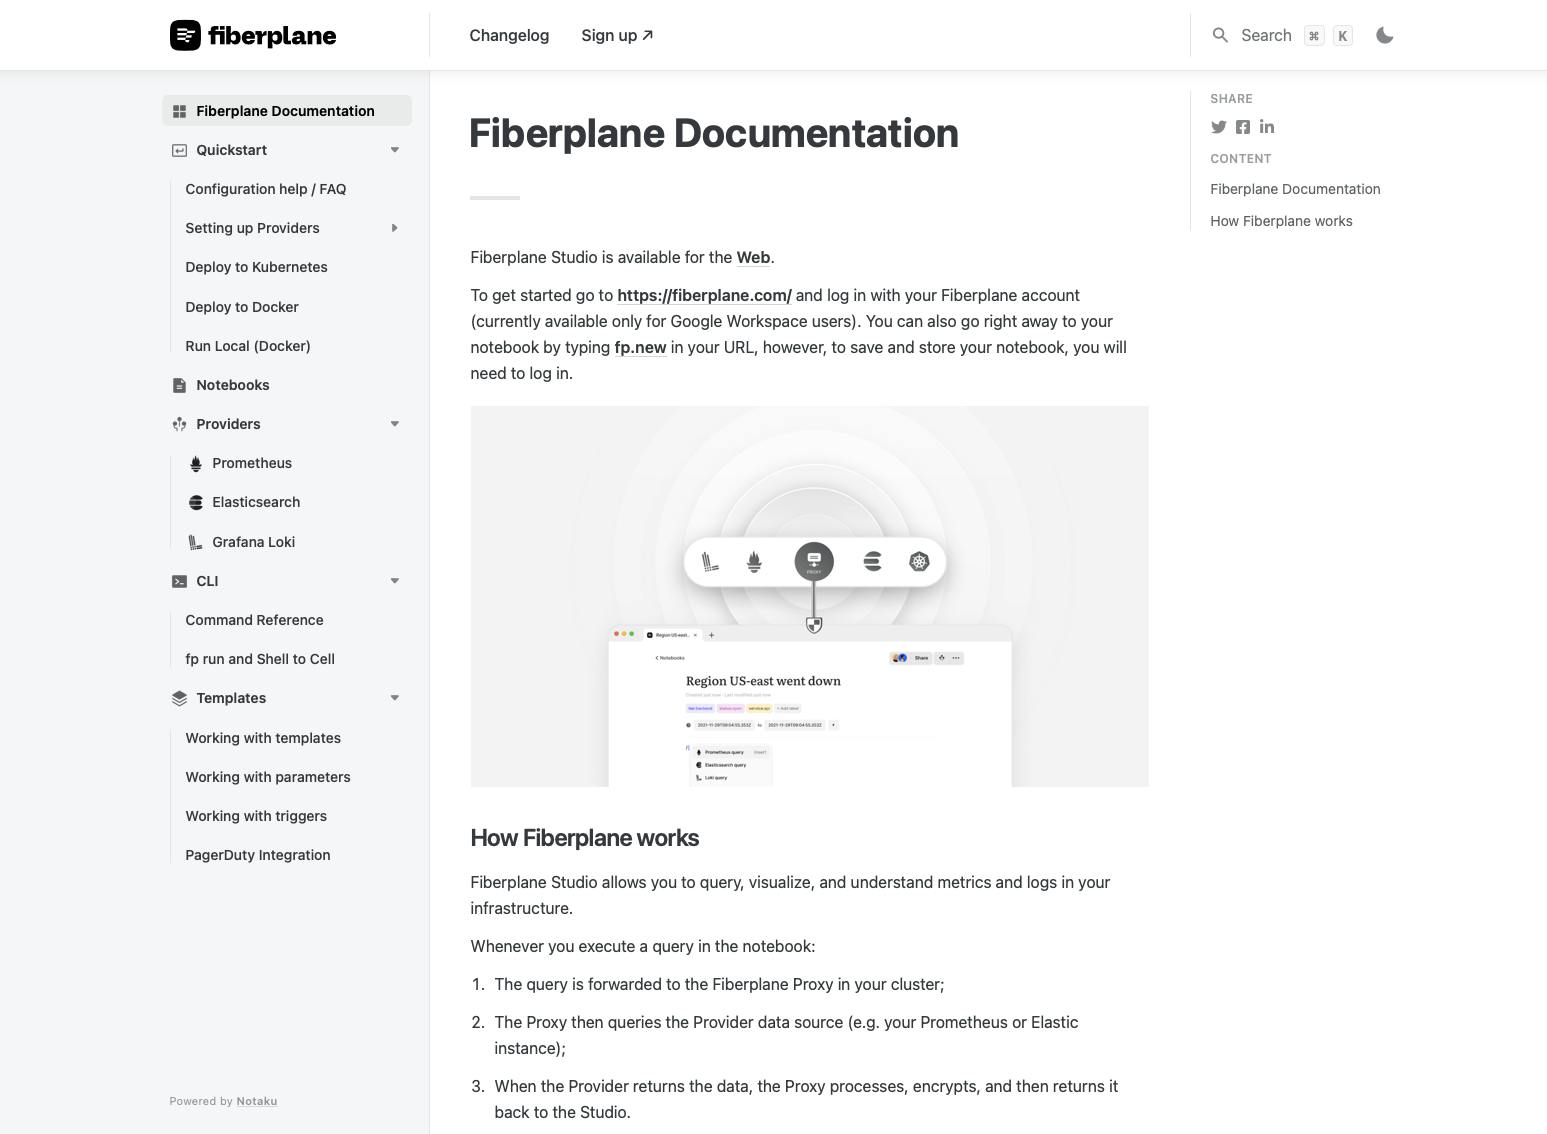Image resolution: width=1547 pixels, height=1134 pixels.
Task: Share page on Facebook
Action: tap(1243, 127)
